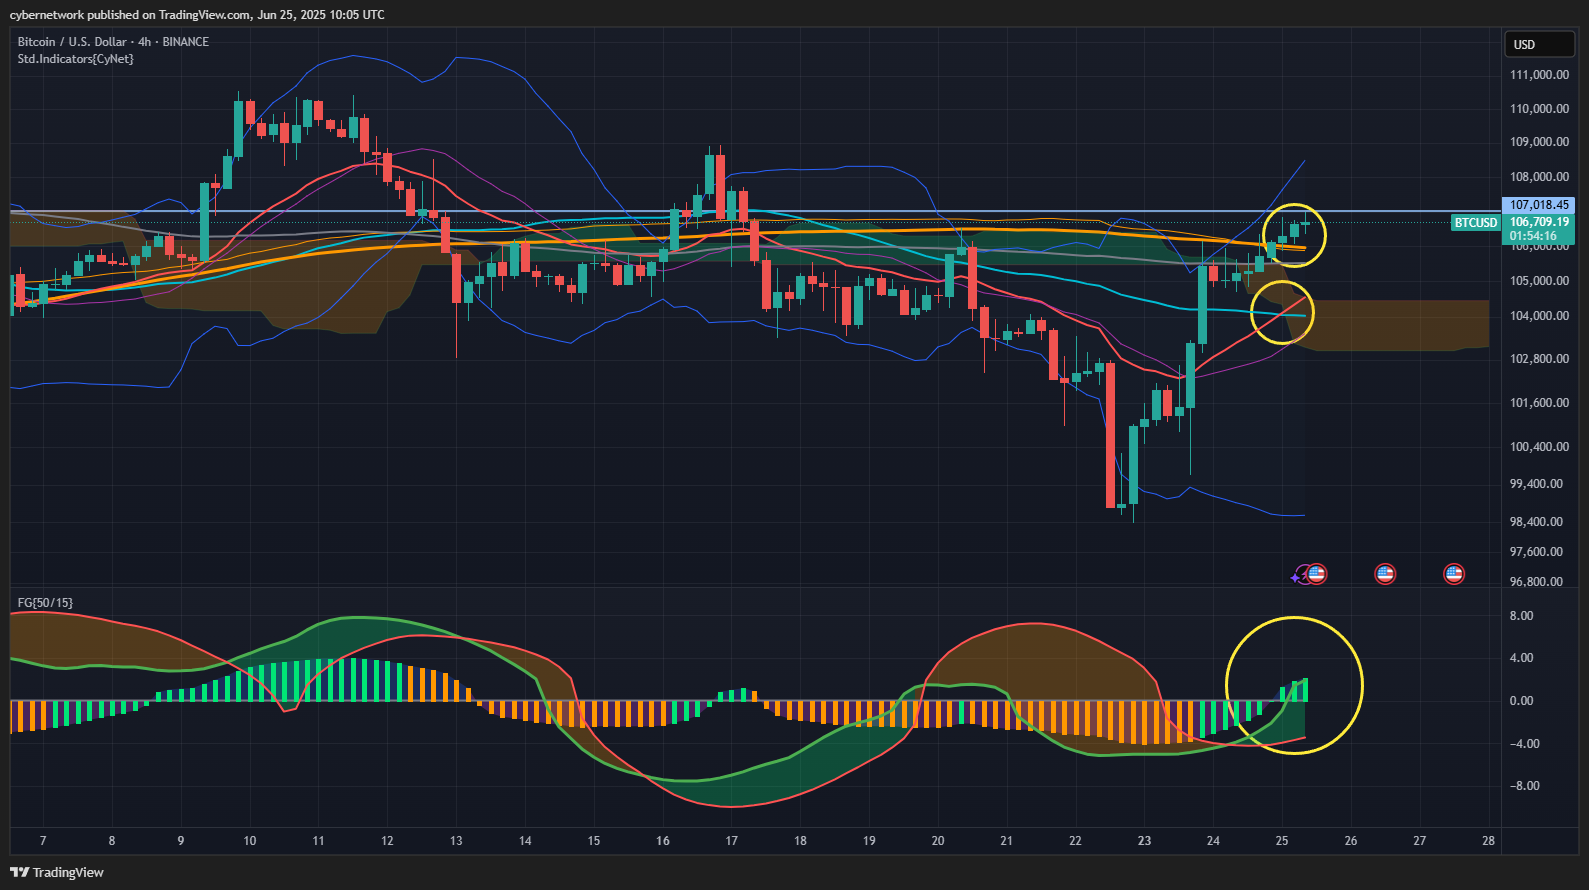Click the 105,000.00 price axis label
Screen dimensions: 1589x890
coord(1539,281)
